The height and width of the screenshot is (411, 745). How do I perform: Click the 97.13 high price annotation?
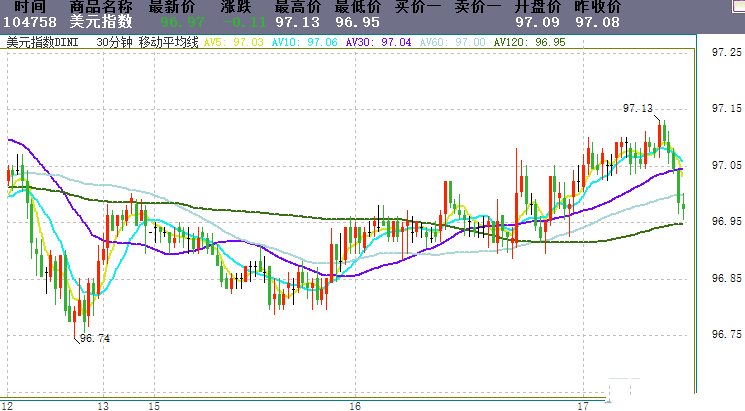(x=637, y=108)
